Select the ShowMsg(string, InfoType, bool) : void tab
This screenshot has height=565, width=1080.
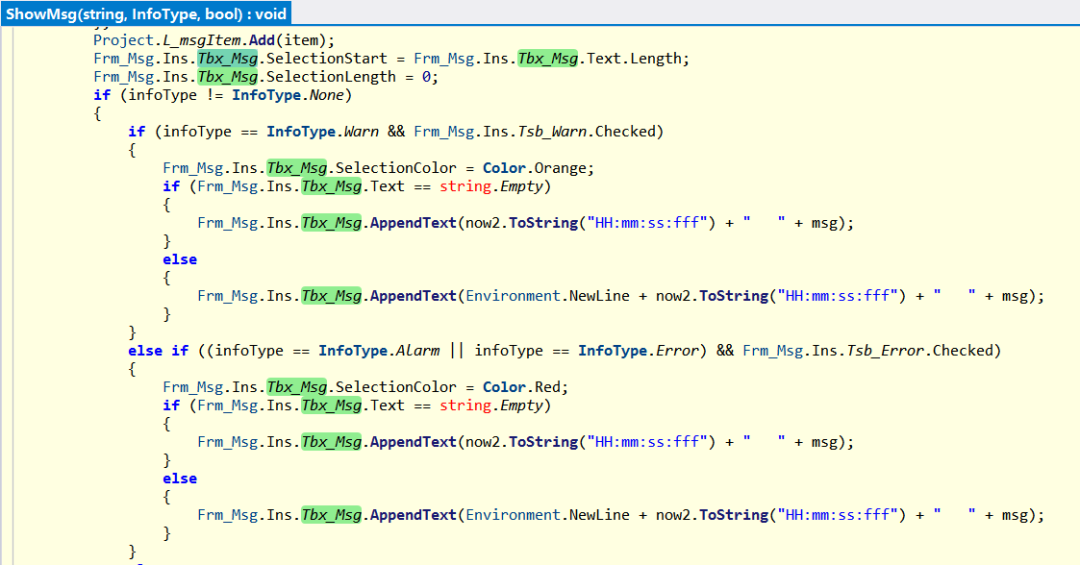146,13
